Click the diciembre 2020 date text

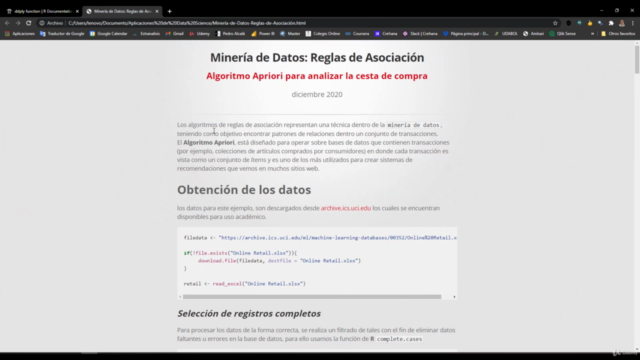tap(317, 94)
